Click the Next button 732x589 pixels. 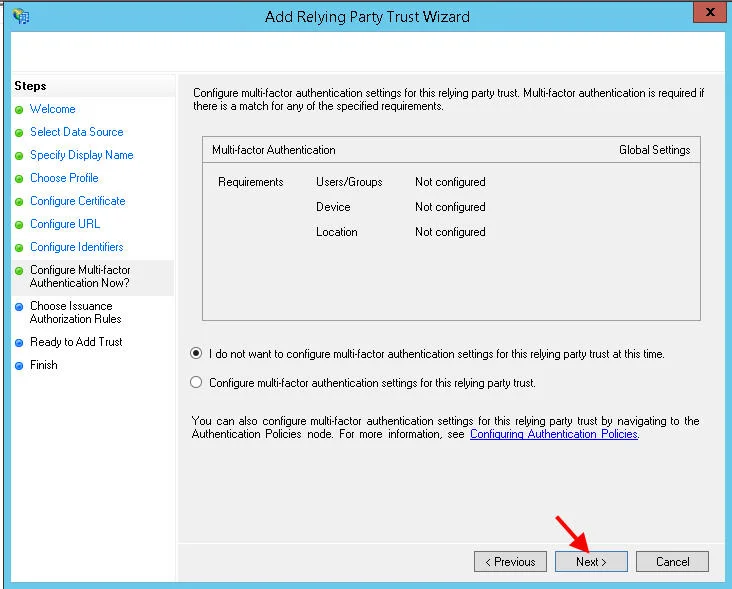pyautogui.click(x=591, y=561)
